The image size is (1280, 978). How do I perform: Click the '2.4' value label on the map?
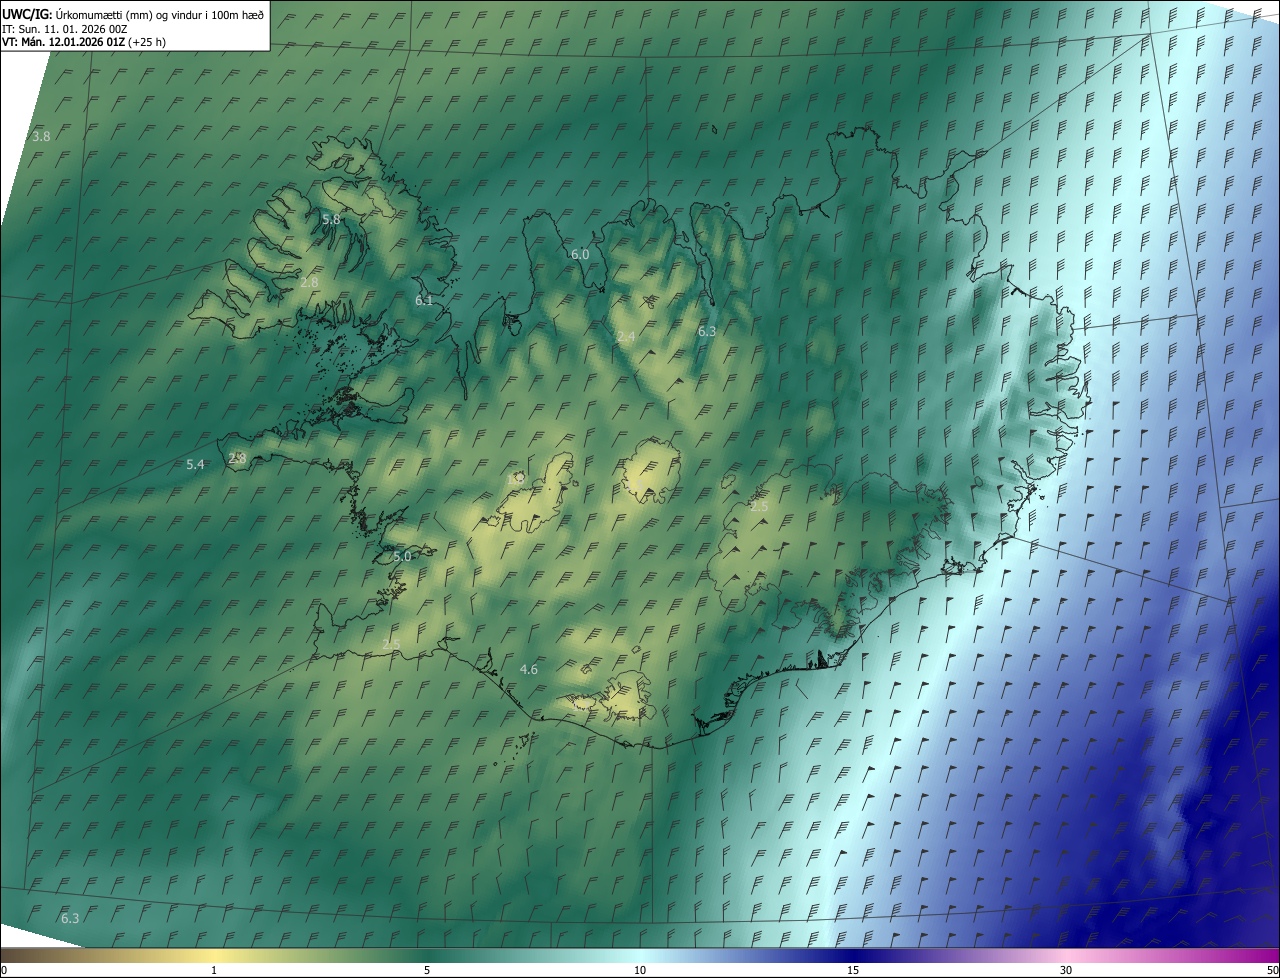[626, 337]
